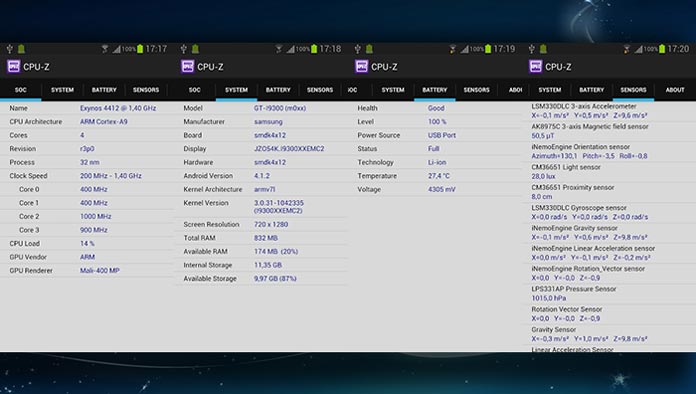This screenshot has height=394, width=696.
Task: Tap the green battery notification icon beside USB, 17:19 screen
Action: pos(369,49)
